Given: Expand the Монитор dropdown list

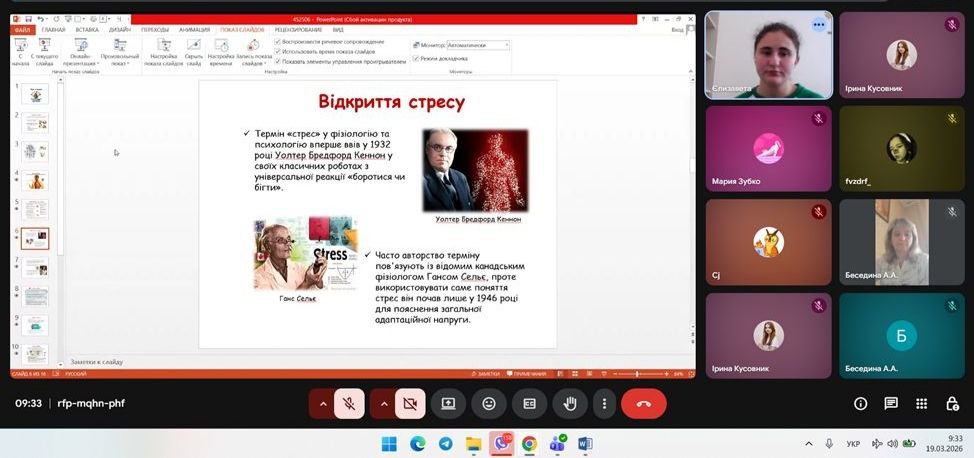Looking at the screenshot, I should point(506,45).
